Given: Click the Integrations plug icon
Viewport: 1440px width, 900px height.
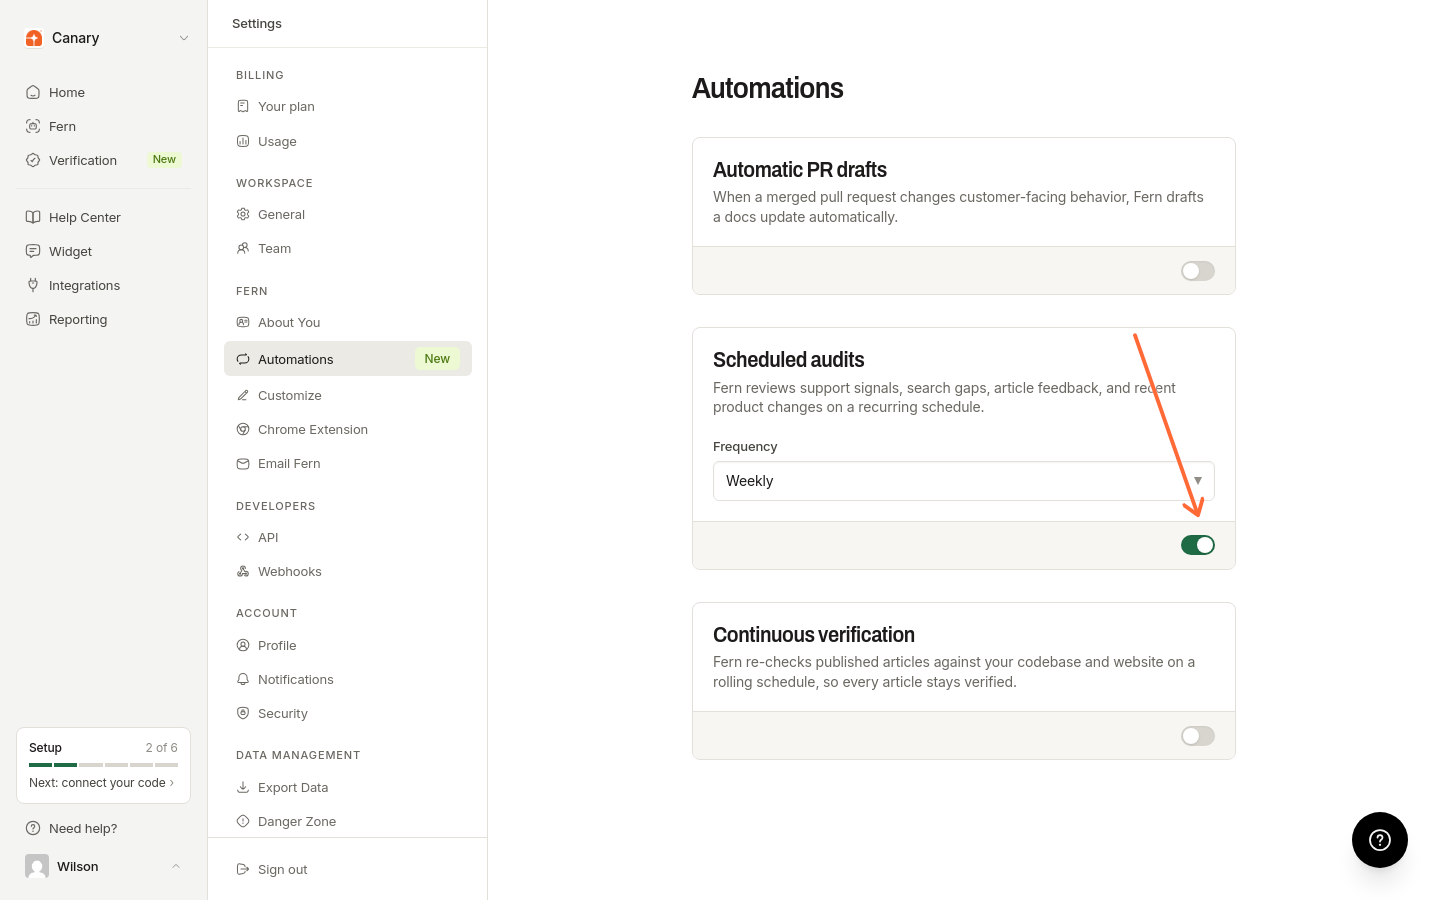Looking at the screenshot, I should click(33, 285).
